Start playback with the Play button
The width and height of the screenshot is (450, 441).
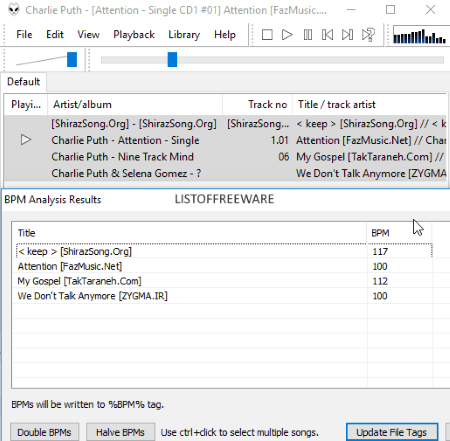287,35
